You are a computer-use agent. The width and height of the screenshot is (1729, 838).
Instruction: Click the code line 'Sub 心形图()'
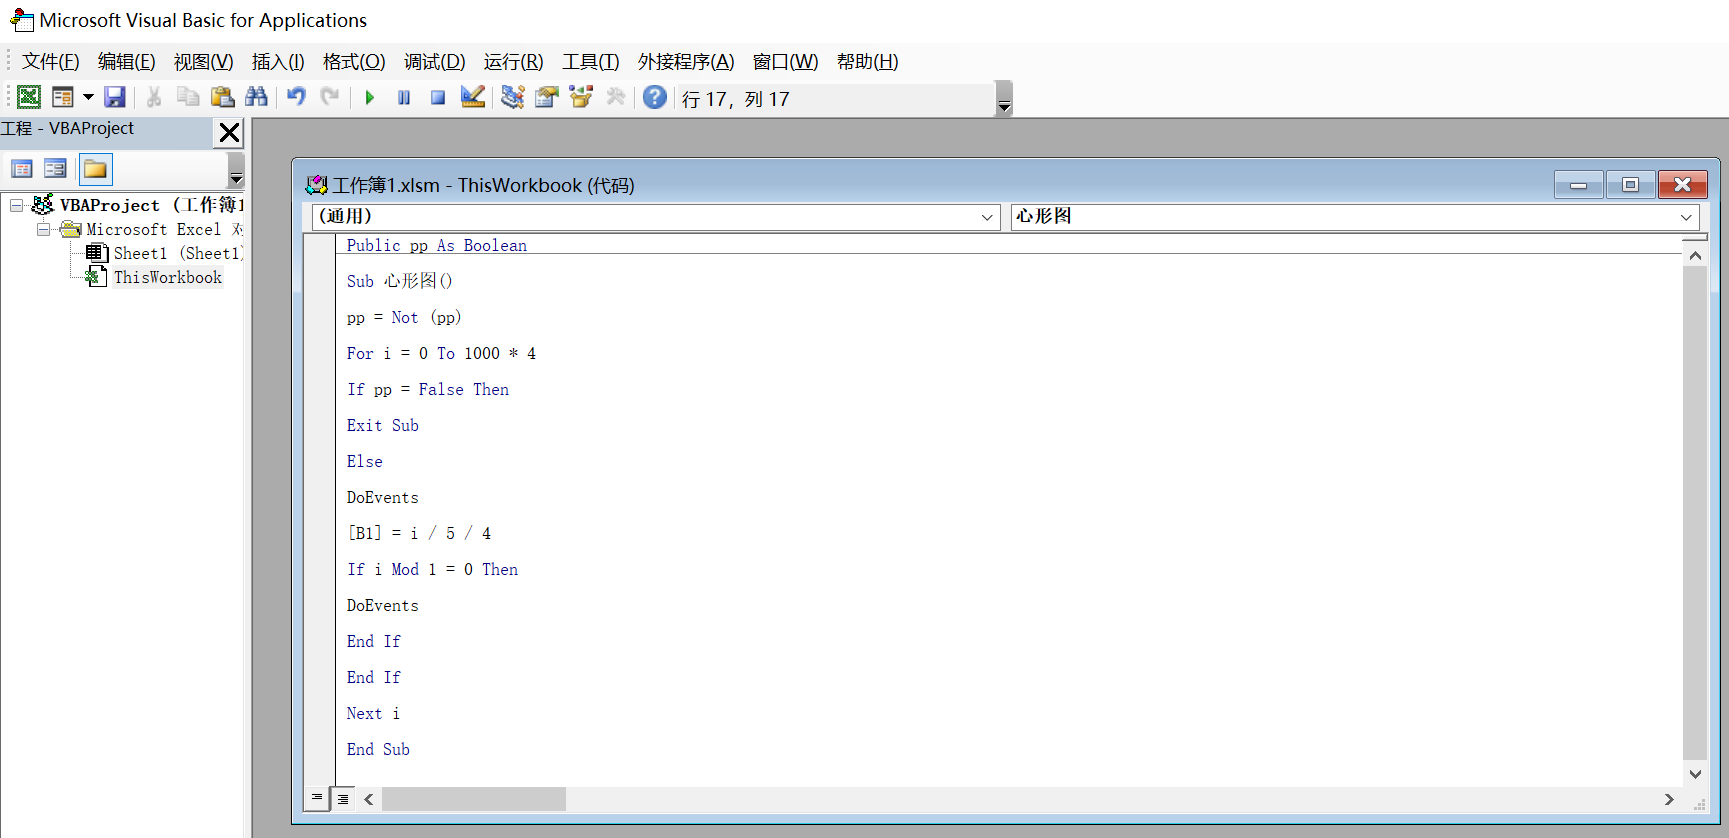pos(400,281)
